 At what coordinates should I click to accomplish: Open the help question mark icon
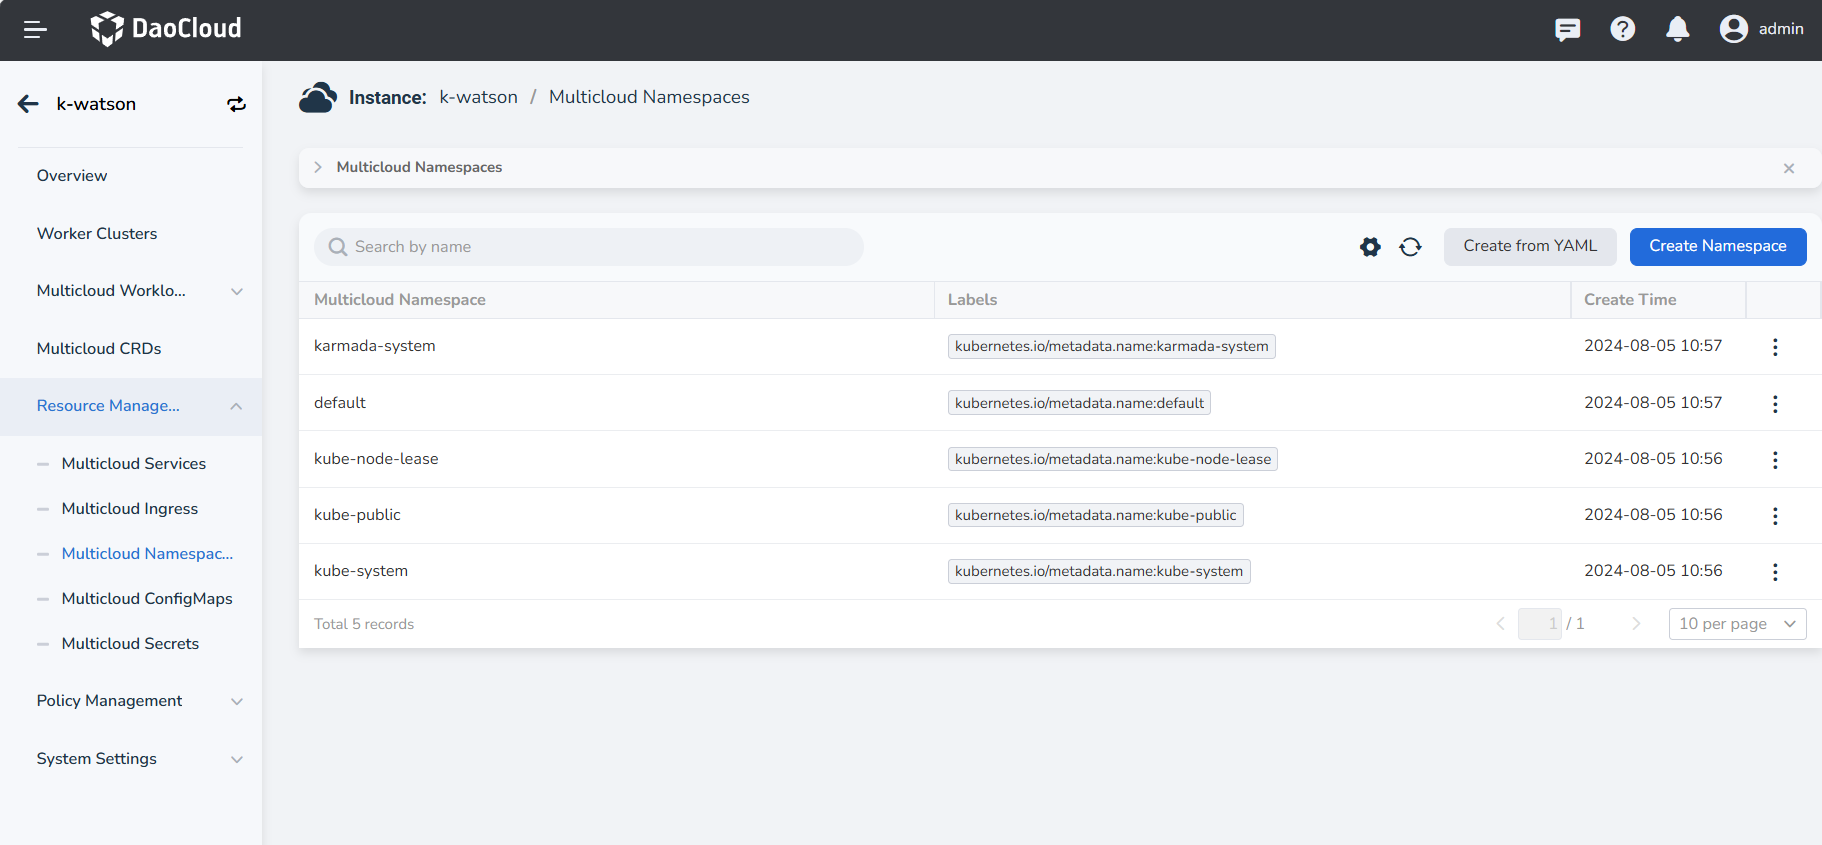[x=1622, y=29]
